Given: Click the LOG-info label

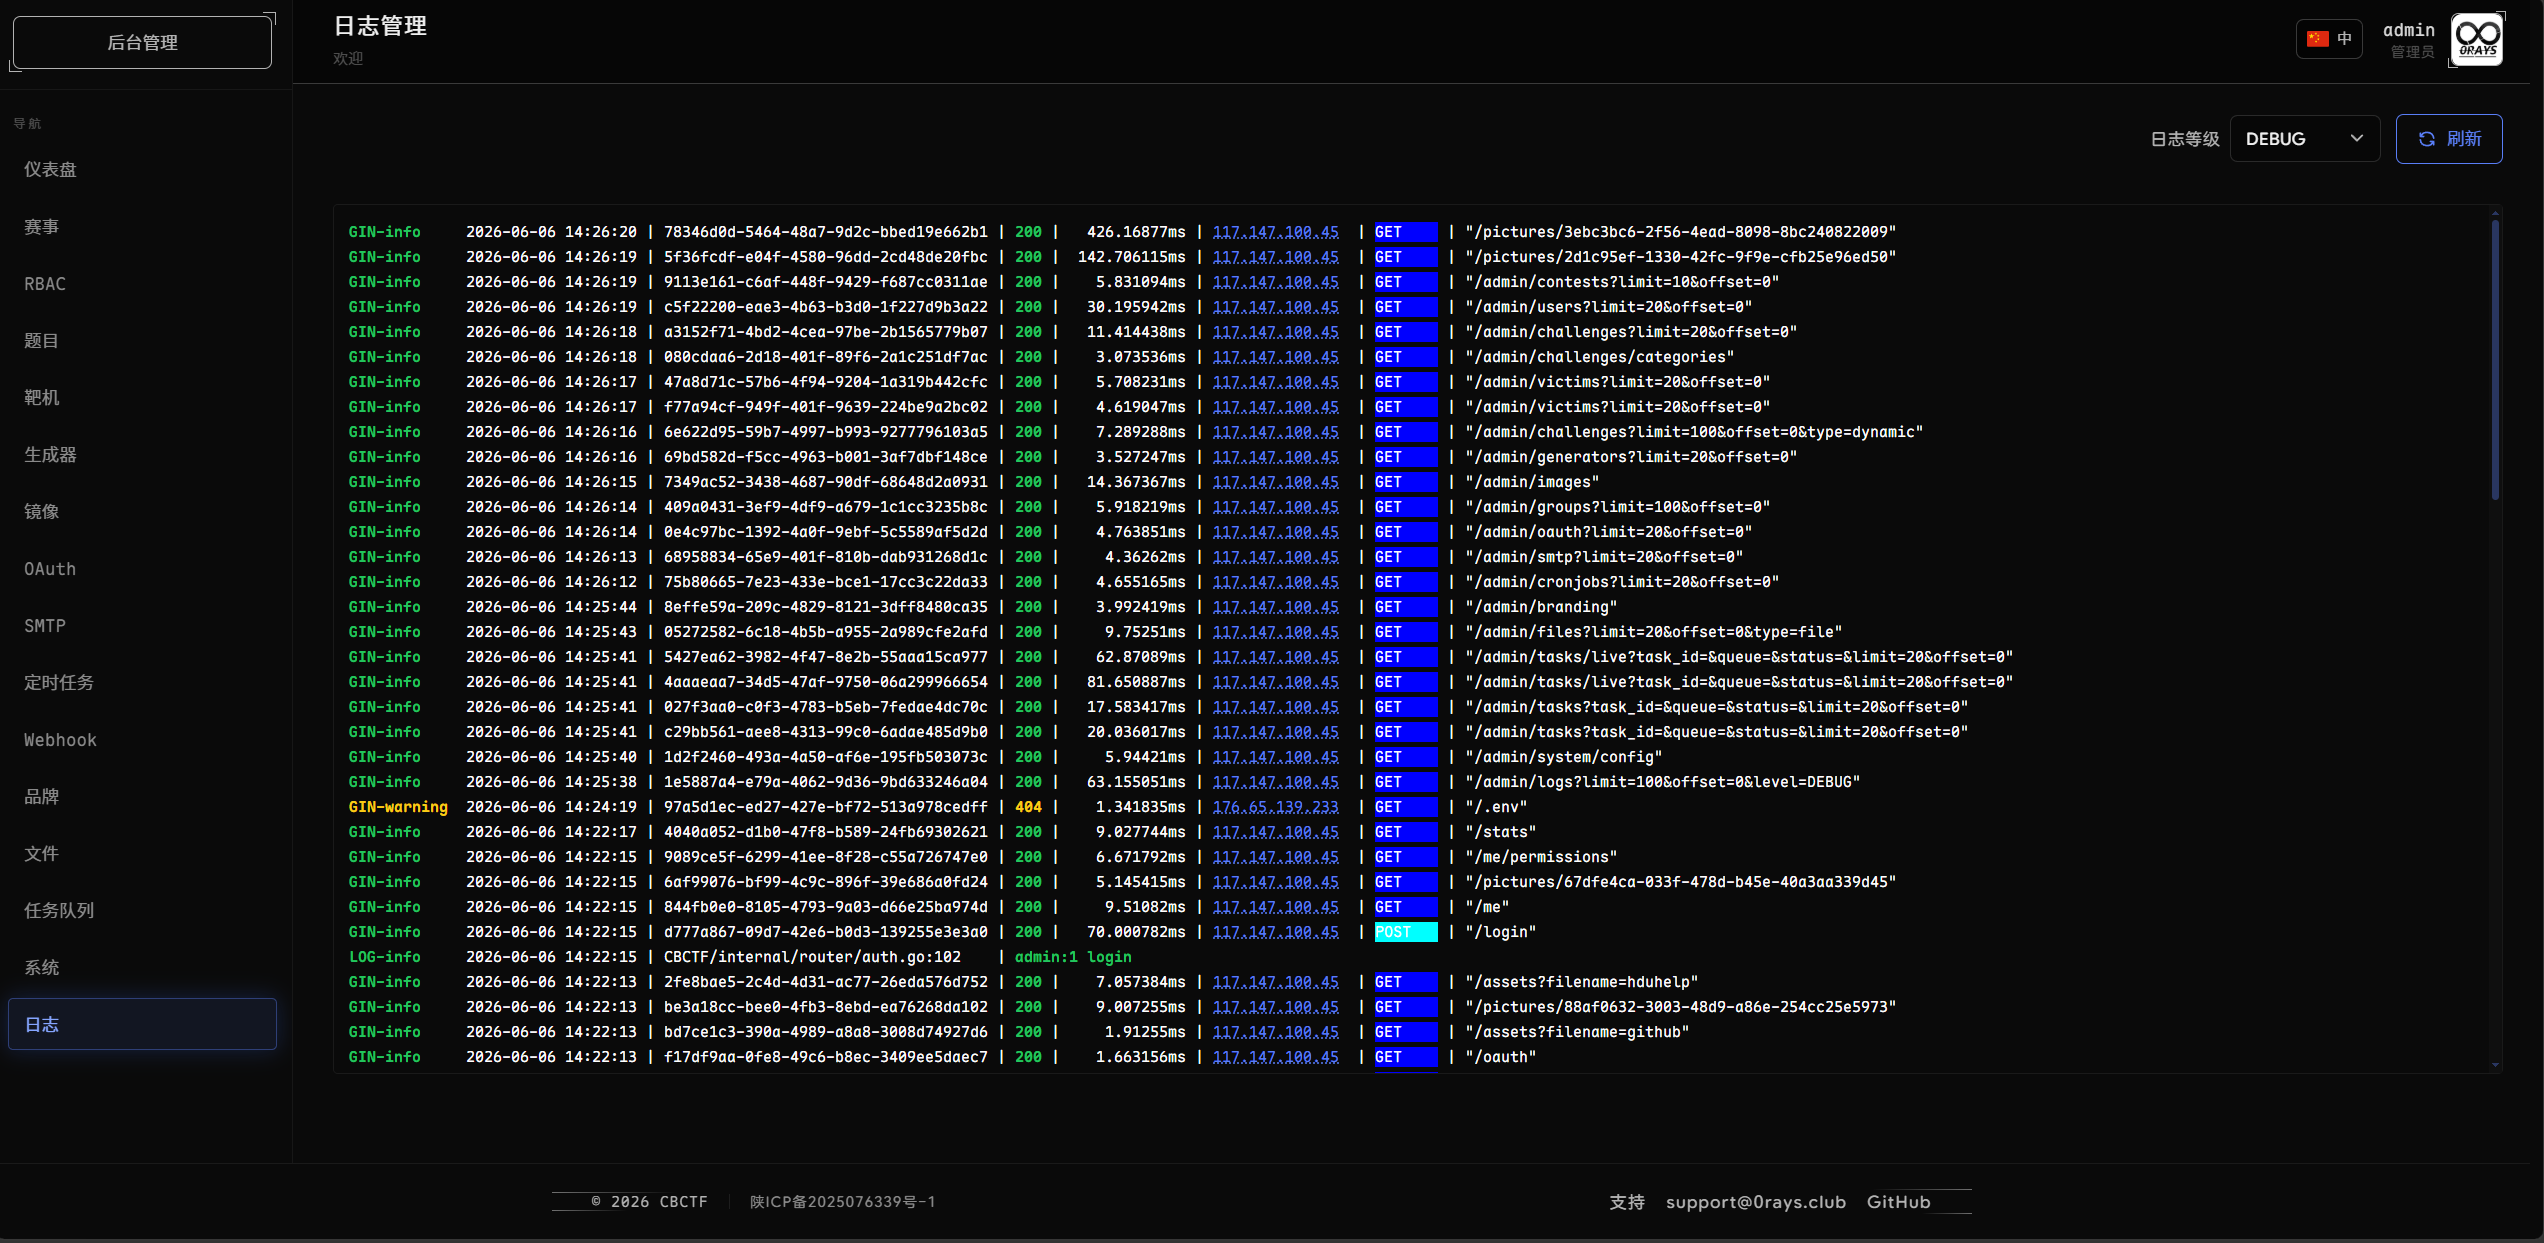Looking at the screenshot, I should click(384, 957).
